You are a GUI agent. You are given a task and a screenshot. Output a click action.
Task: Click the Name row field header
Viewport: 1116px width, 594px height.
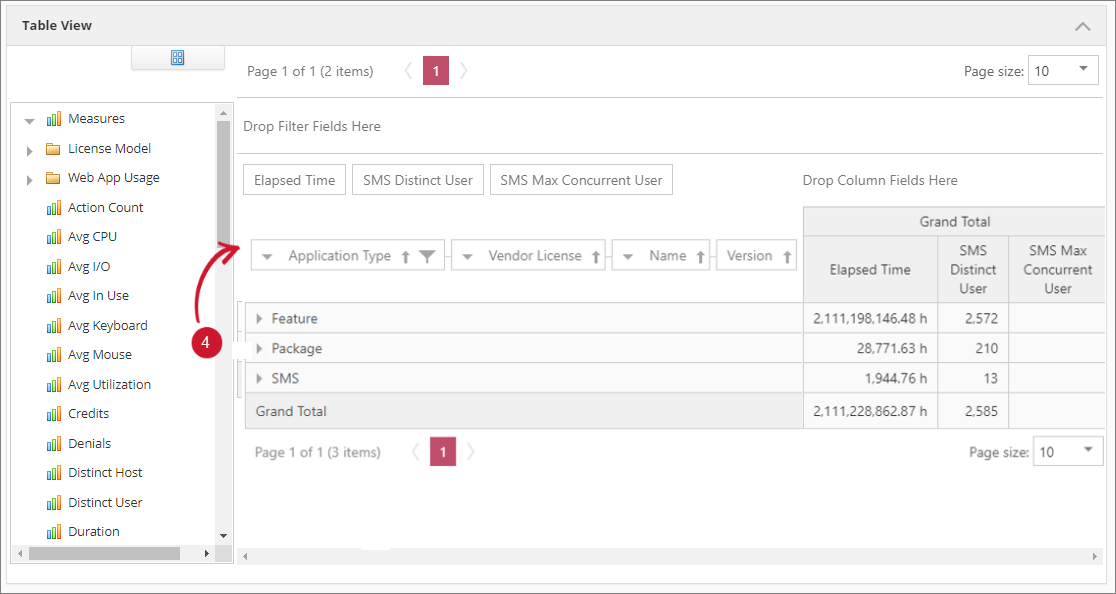(667, 256)
